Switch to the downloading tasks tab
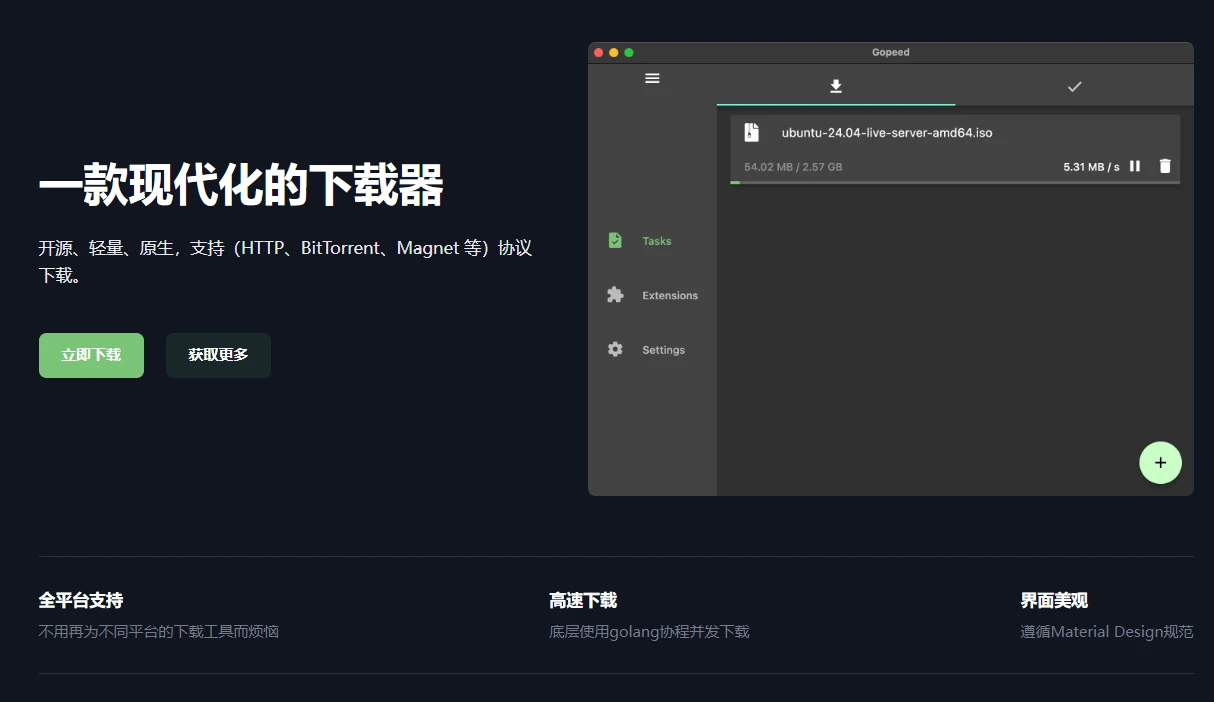The width and height of the screenshot is (1214, 702). [836, 86]
